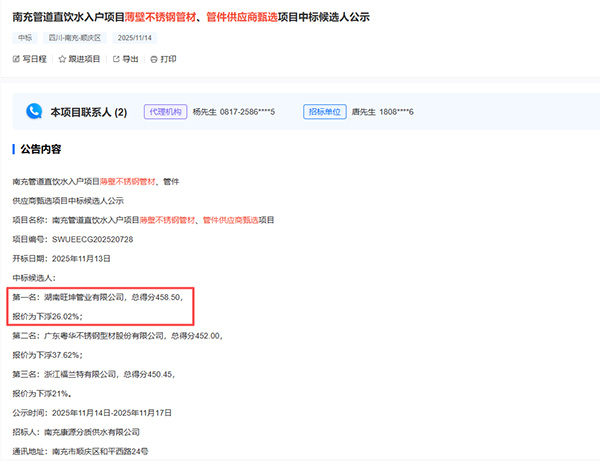
Task: Click the 代理机构 badge
Action: tap(164, 111)
